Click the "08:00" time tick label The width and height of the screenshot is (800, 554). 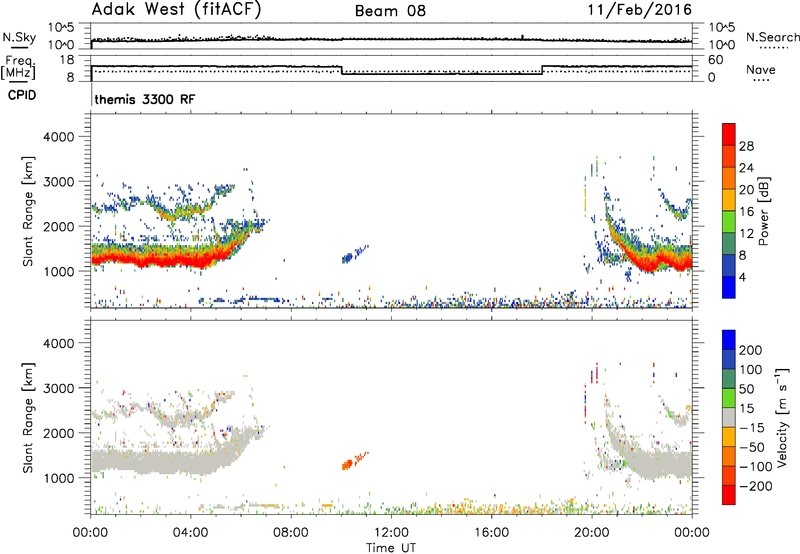tap(291, 533)
